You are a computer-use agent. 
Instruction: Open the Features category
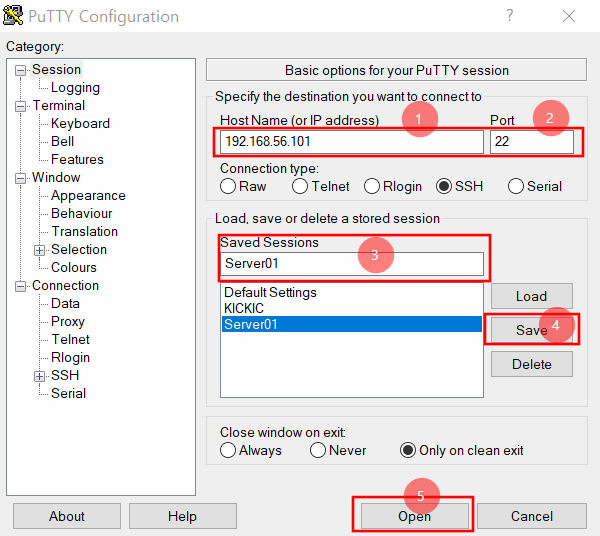(77, 160)
